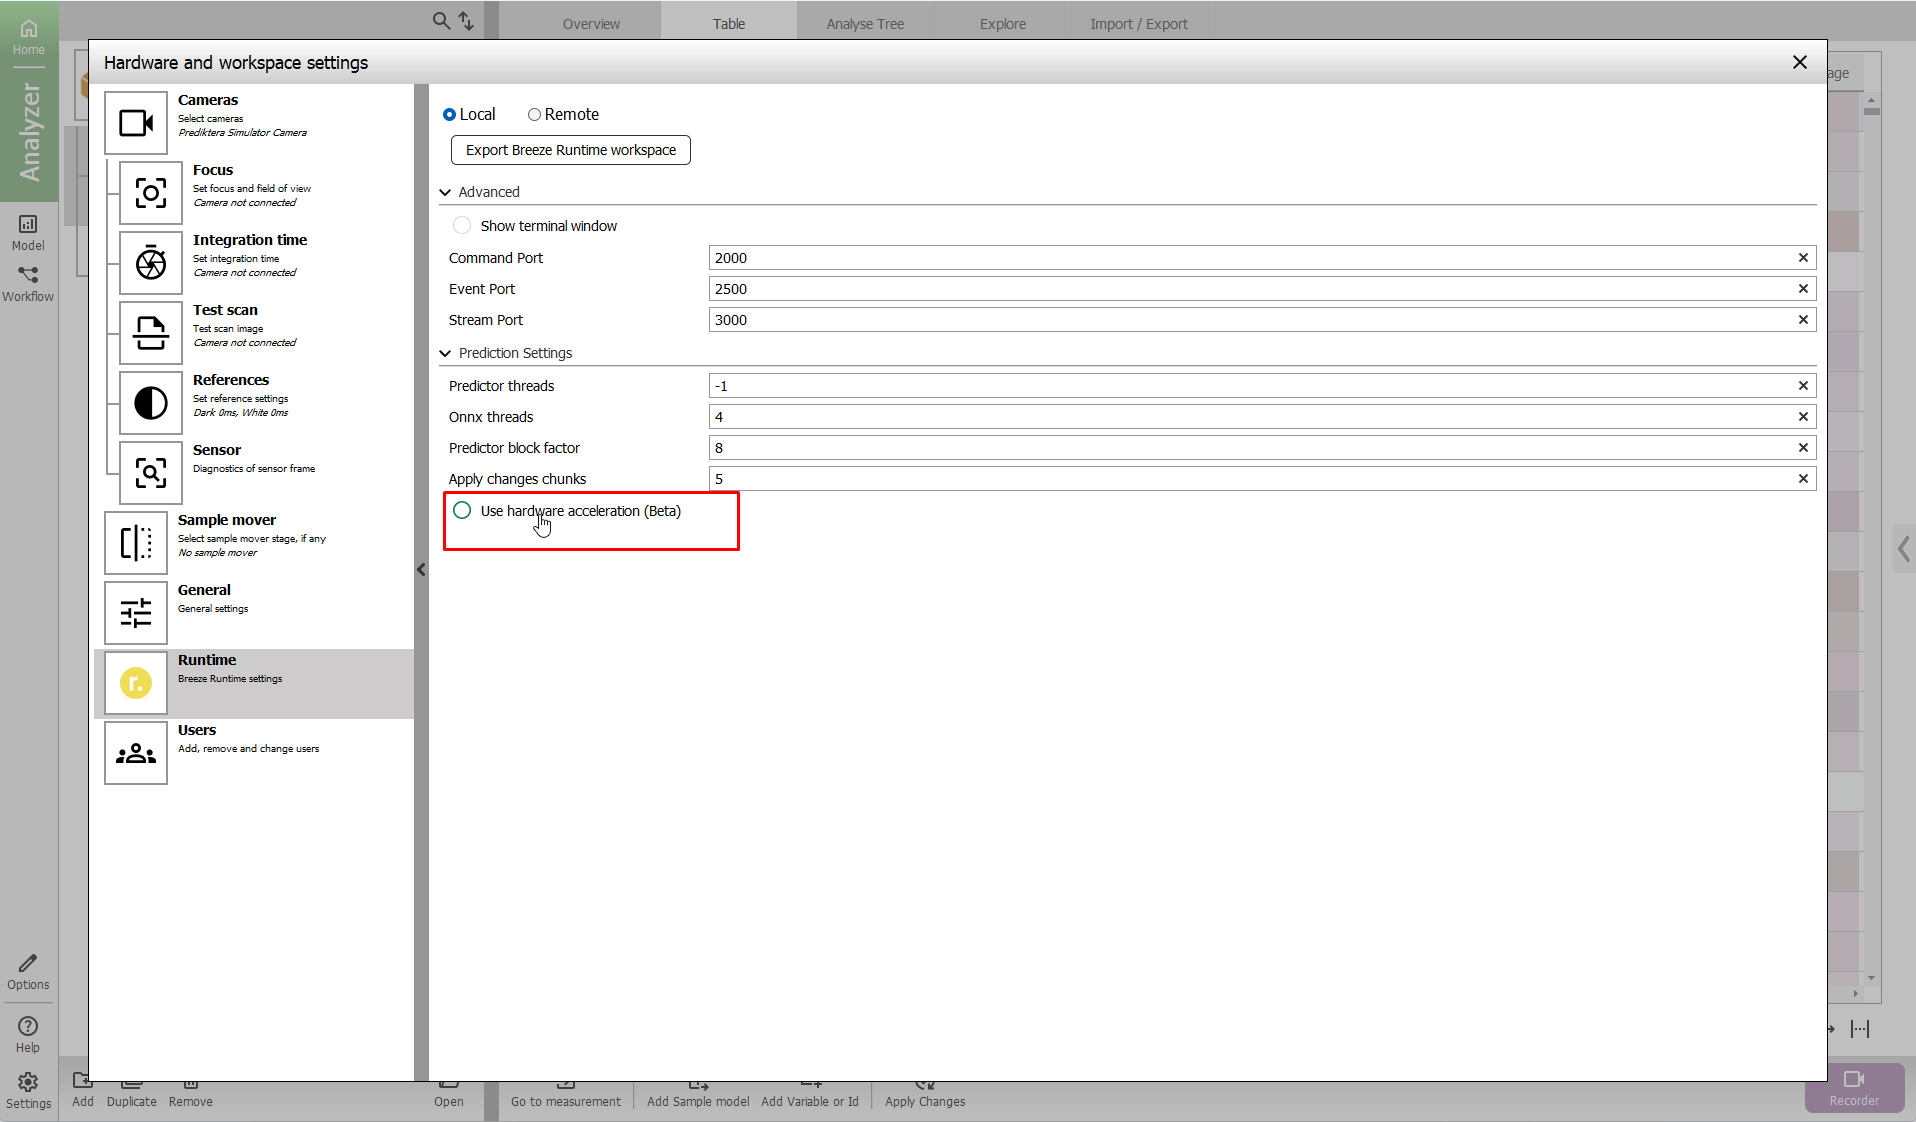Collapse the Prediction Settings section
The height and width of the screenshot is (1122, 1916).
pyautogui.click(x=445, y=353)
